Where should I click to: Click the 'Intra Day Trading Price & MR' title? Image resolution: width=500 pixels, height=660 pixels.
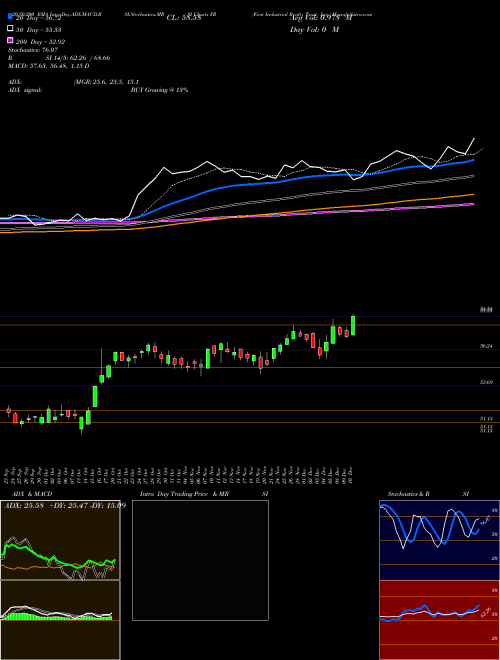coord(184,494)
